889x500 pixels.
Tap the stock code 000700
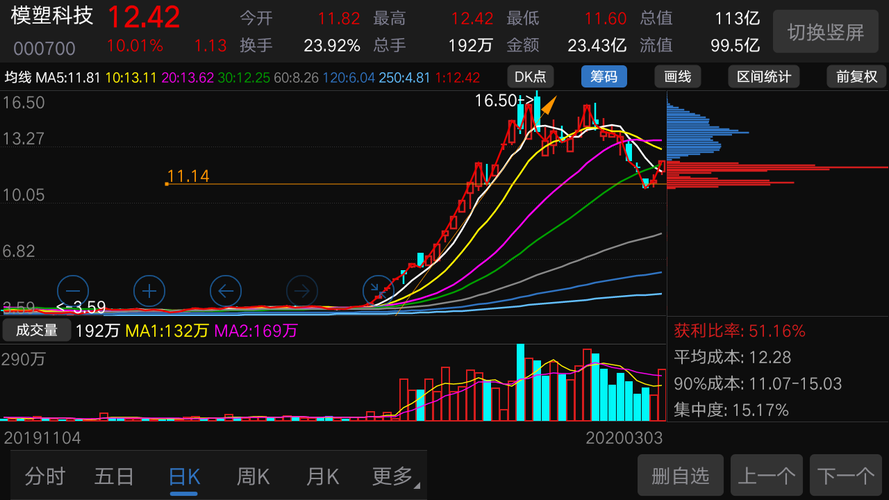coord(44,49)
